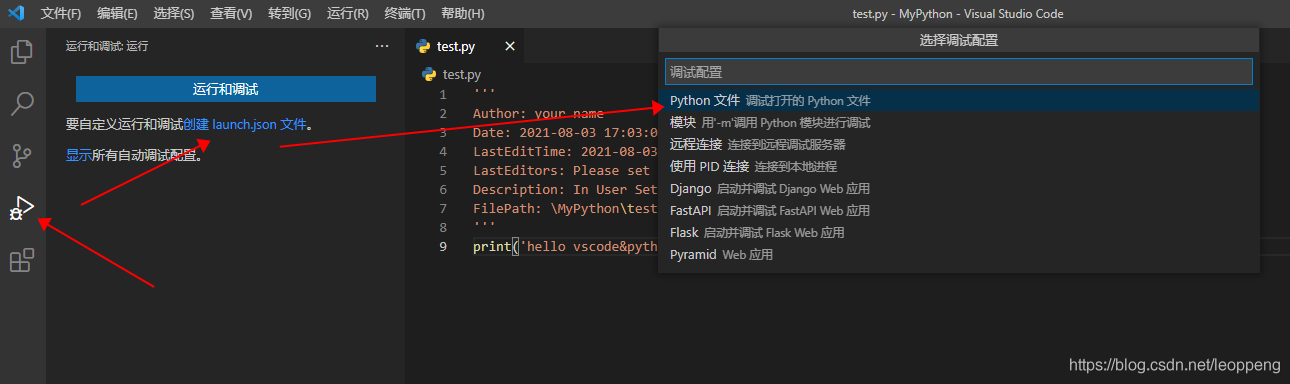Viewport: 1290px width, 384px height.
Task: Open the 创建 launch.json 文件 link
Action: pyautogui.click(x=245, y=125)
